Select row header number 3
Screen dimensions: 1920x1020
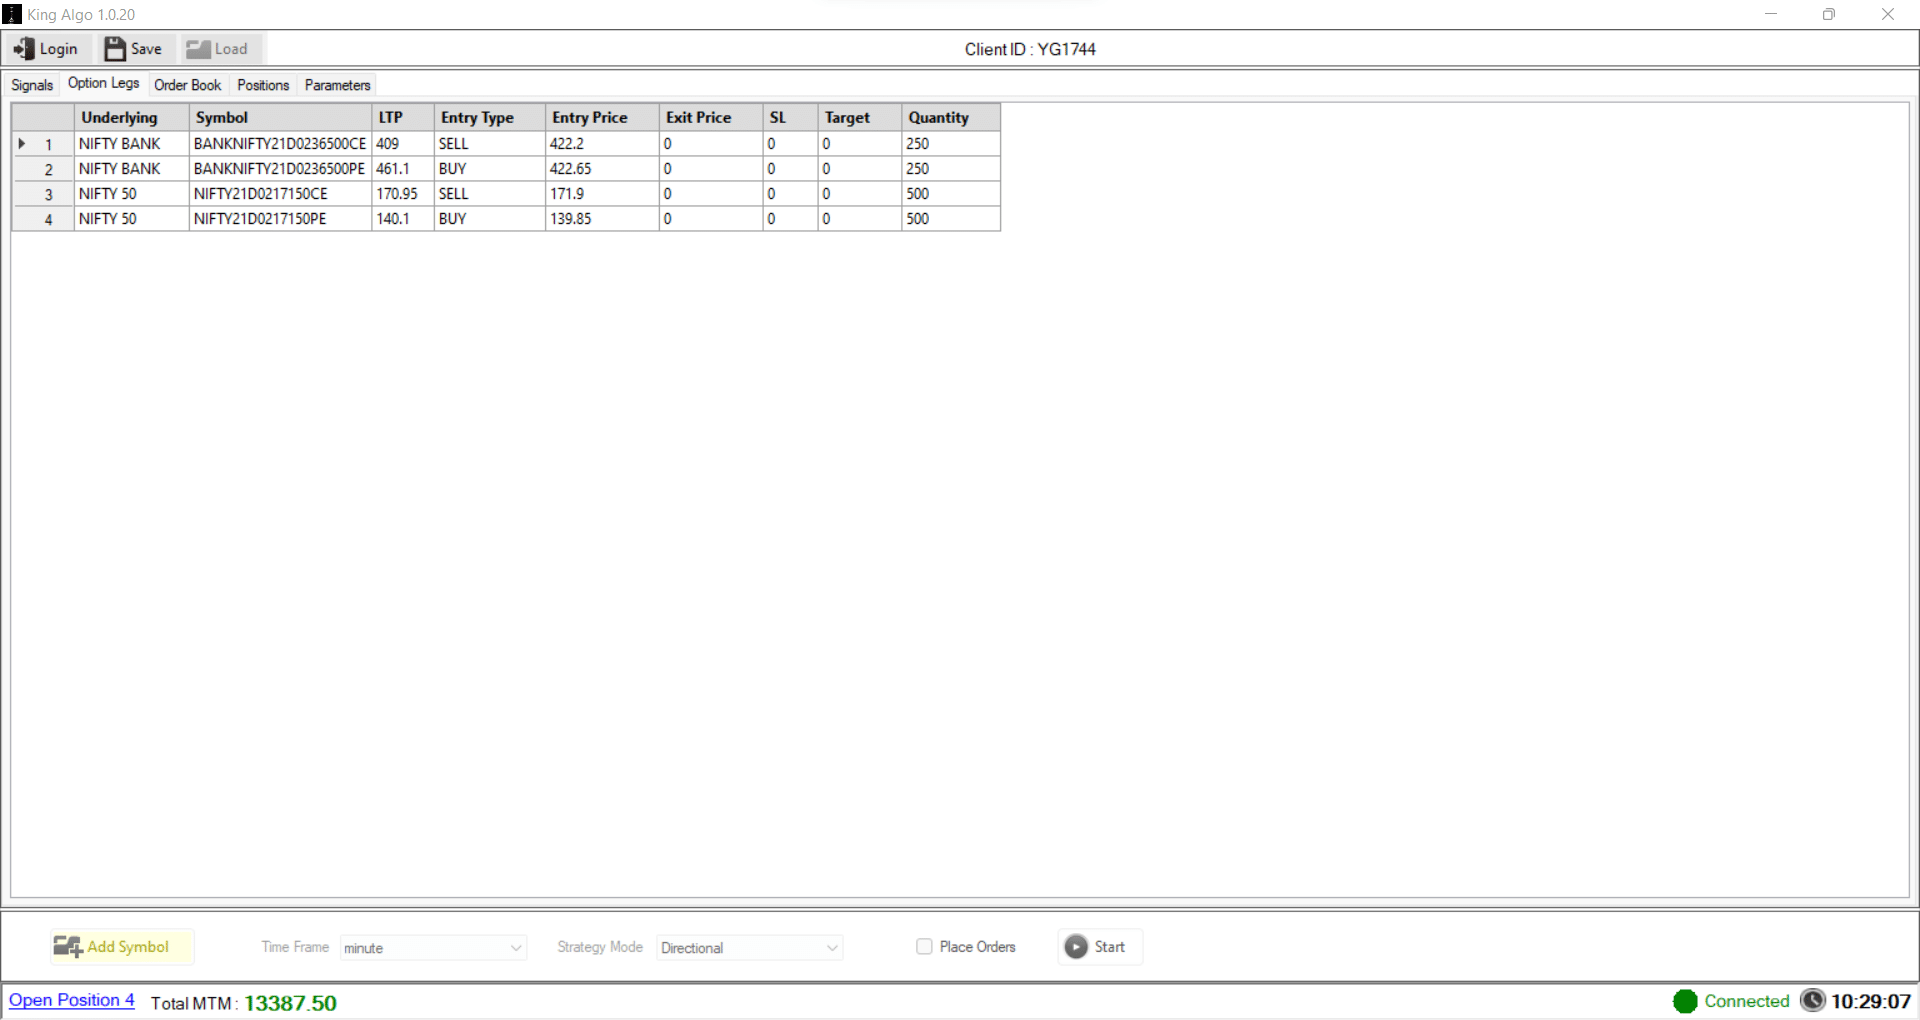point(43,194)
